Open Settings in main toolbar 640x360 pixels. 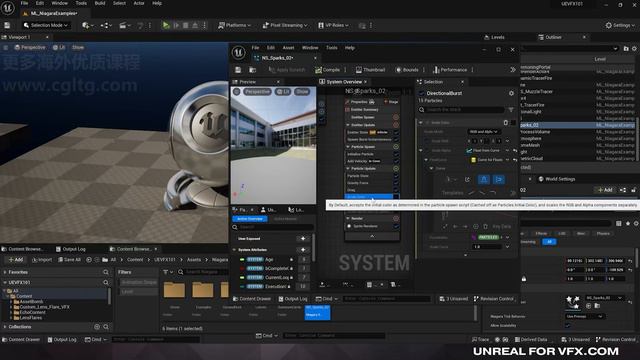(620, 25)
